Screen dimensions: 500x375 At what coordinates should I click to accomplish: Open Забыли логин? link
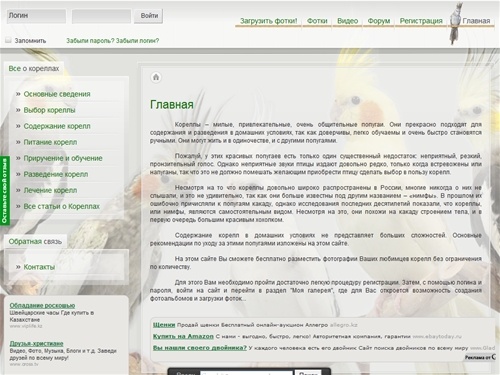click(137, 41)
